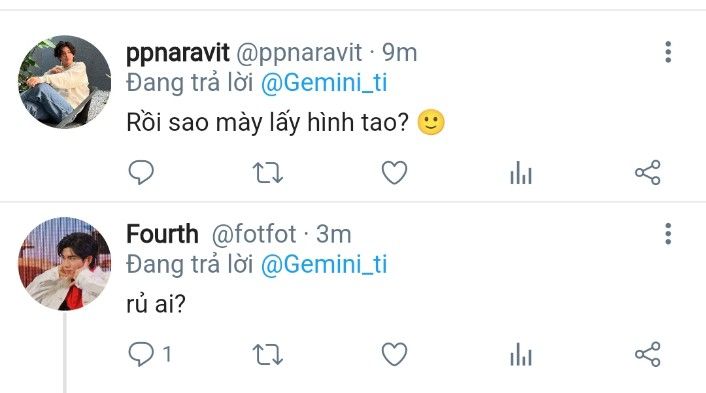This screenshot has width=706, height=393.
Task: Open Fourth display name
Action: (162, 234)
